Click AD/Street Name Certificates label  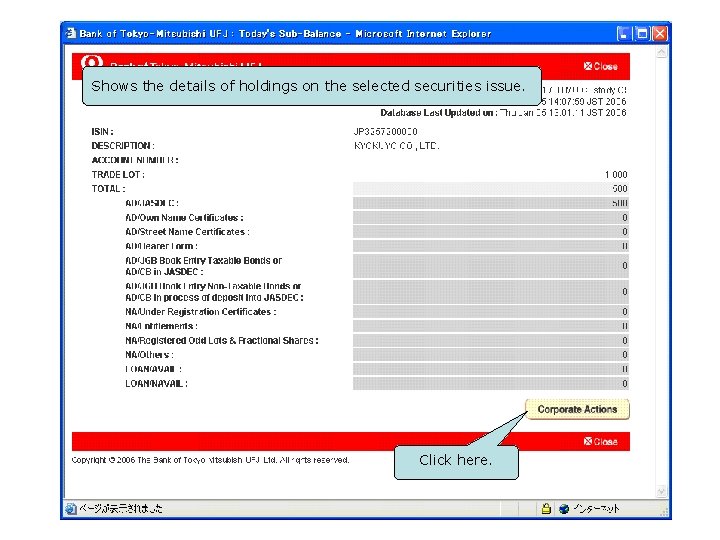(187, 232)
